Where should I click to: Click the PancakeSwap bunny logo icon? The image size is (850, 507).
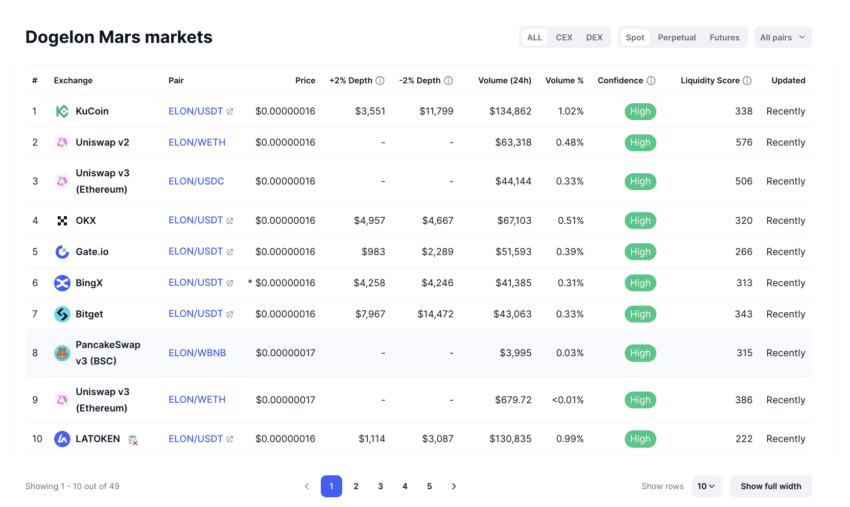(x=62, y=353)
